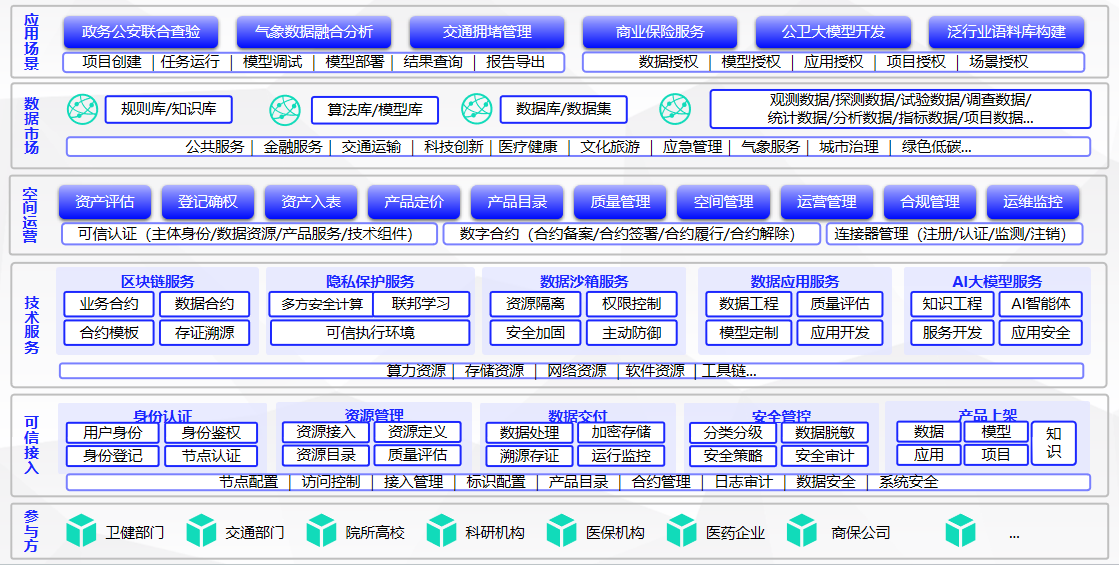The image size is (1119, 565).
Task: Click the 算法库/模型库 box
Action: point(375,110)
